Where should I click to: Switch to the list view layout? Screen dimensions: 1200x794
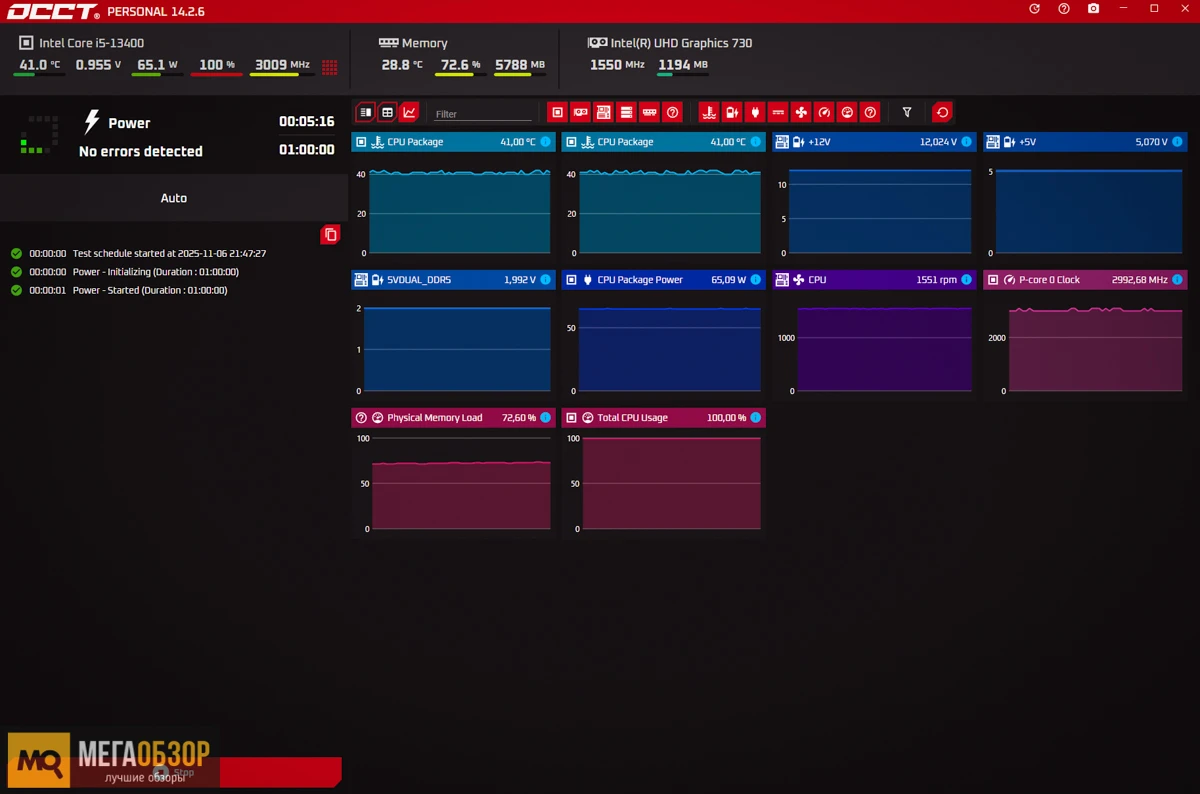pyautogui.click(x=365, y=112)
